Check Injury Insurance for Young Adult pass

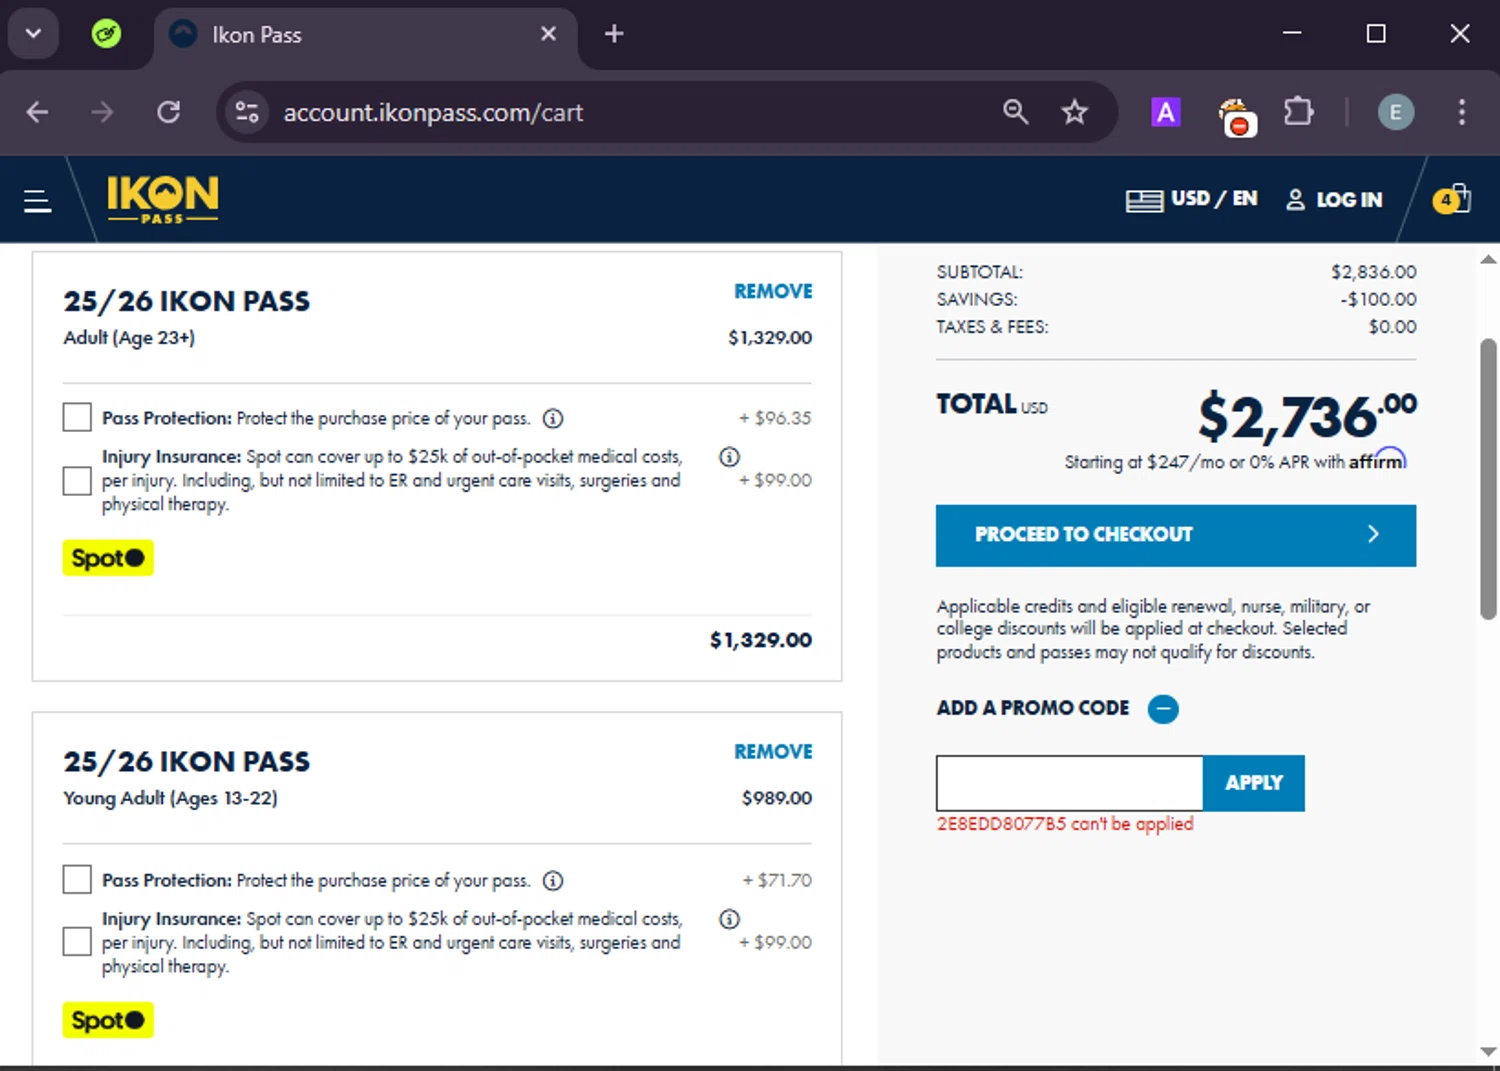[x=77, y=941]
